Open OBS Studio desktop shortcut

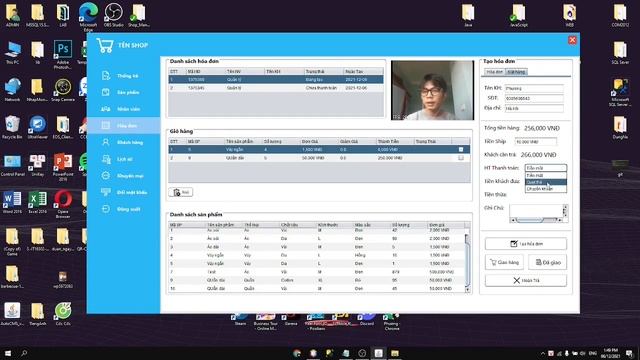coord(113,16)
